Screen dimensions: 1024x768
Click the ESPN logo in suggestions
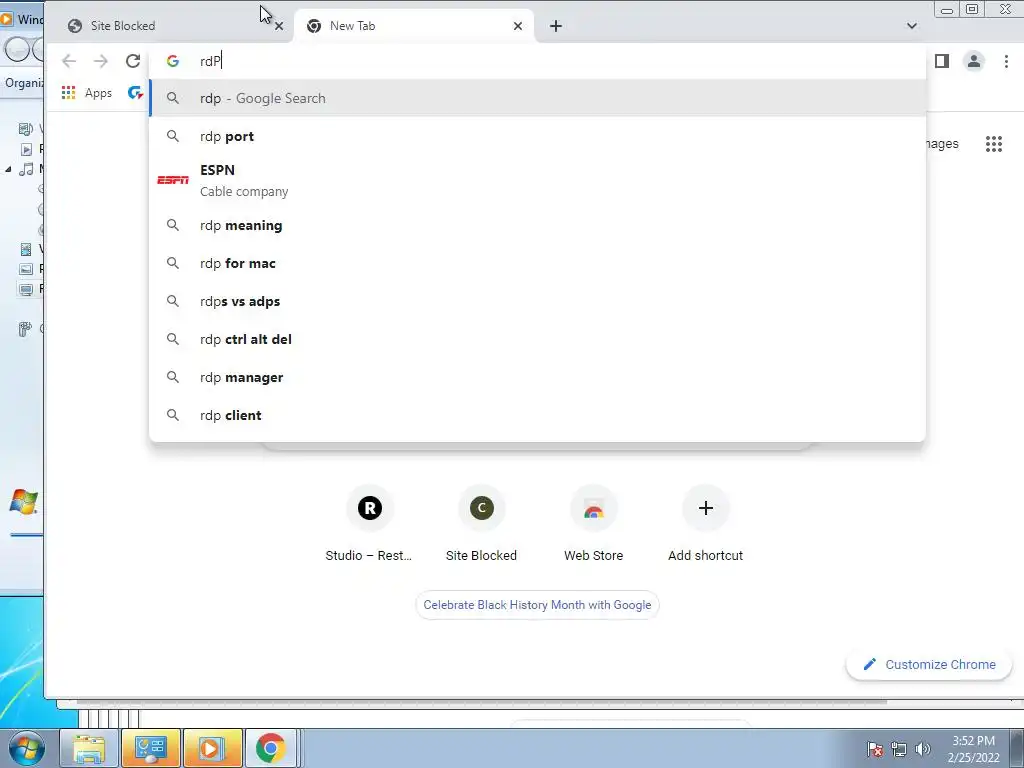tap(173, 180)
